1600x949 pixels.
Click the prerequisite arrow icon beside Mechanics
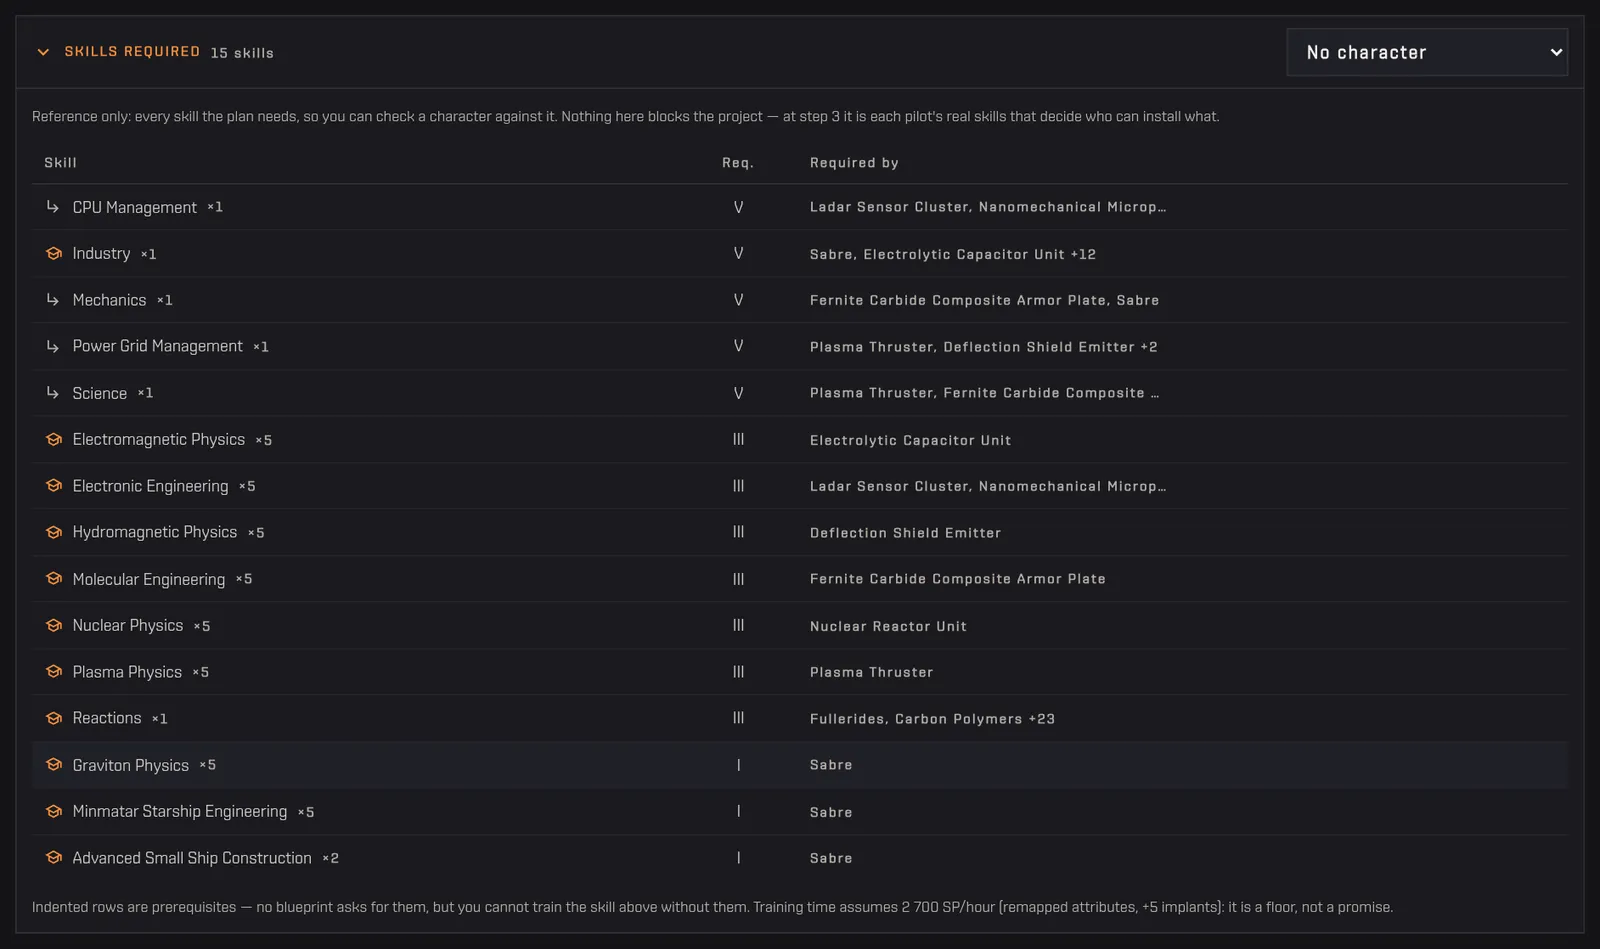click(53, 300)
